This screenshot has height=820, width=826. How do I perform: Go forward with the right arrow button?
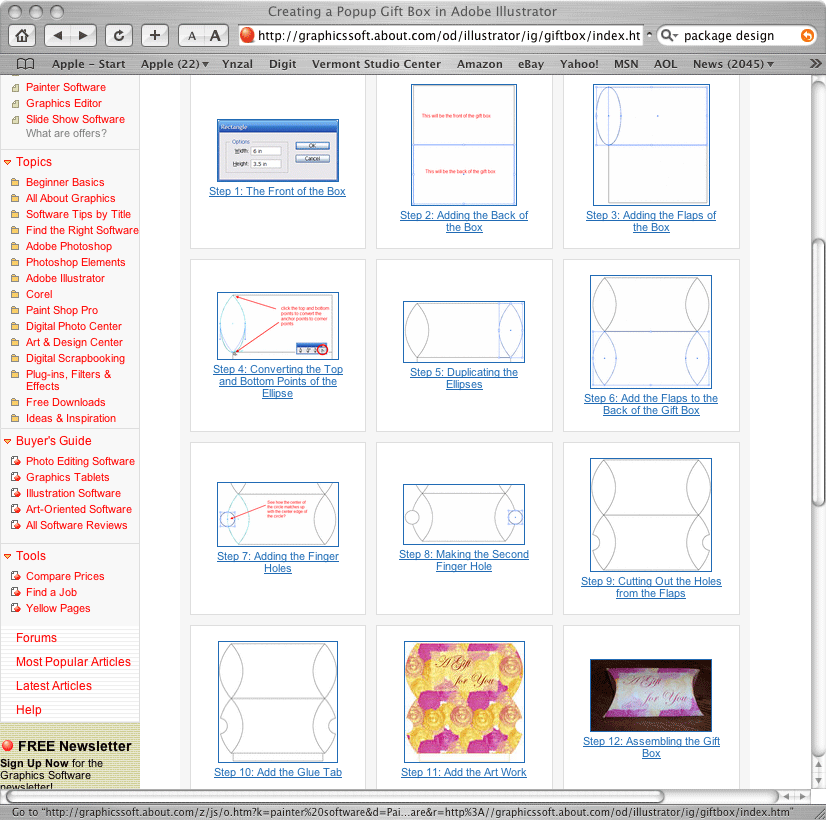click(83, 36)
